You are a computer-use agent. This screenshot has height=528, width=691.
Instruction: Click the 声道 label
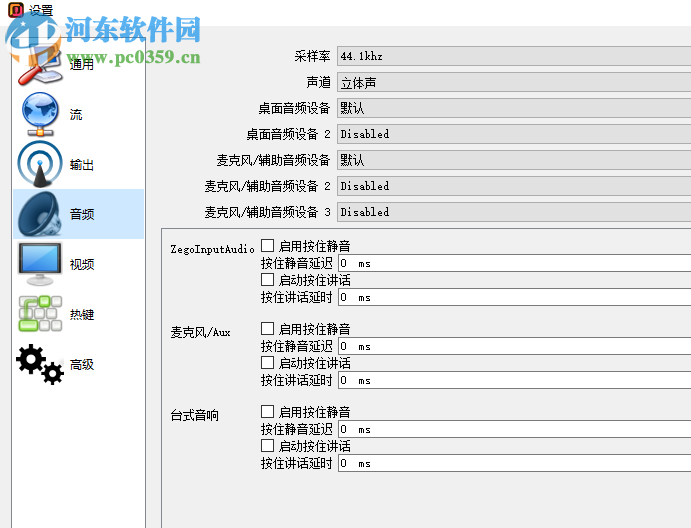(x=318, y=82)
